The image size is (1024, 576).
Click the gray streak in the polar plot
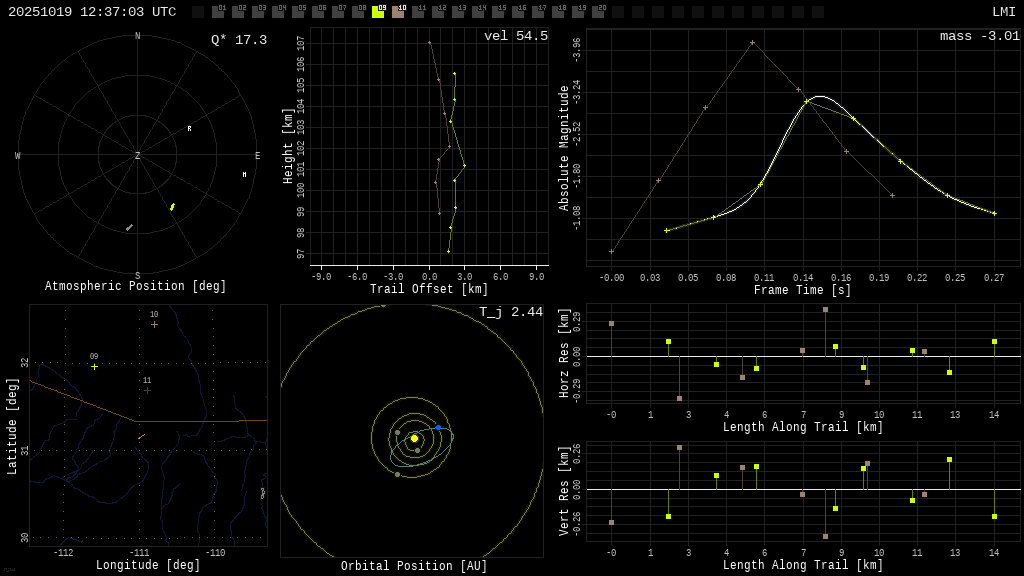pos(129,227)
